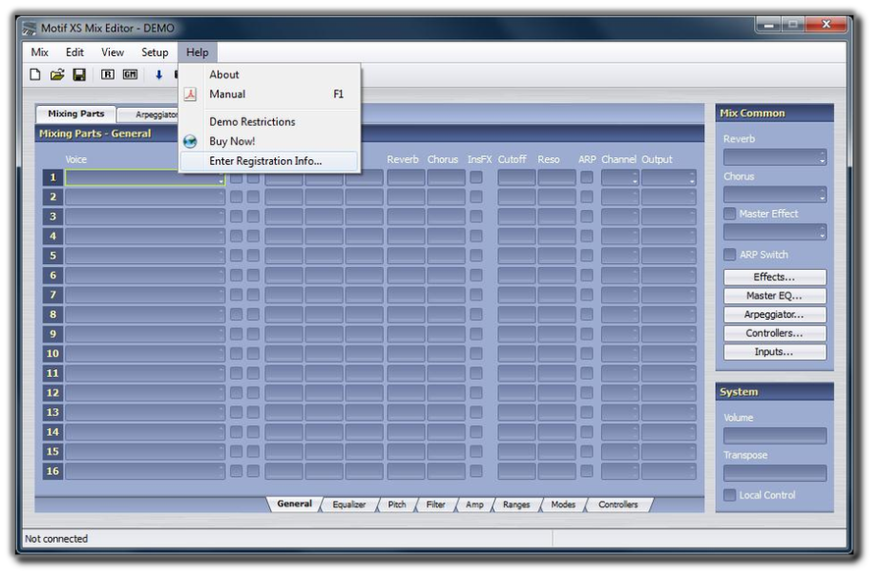Click the Master EQ... button
Viewport: 878px width, 579px height.
point(774,296)
